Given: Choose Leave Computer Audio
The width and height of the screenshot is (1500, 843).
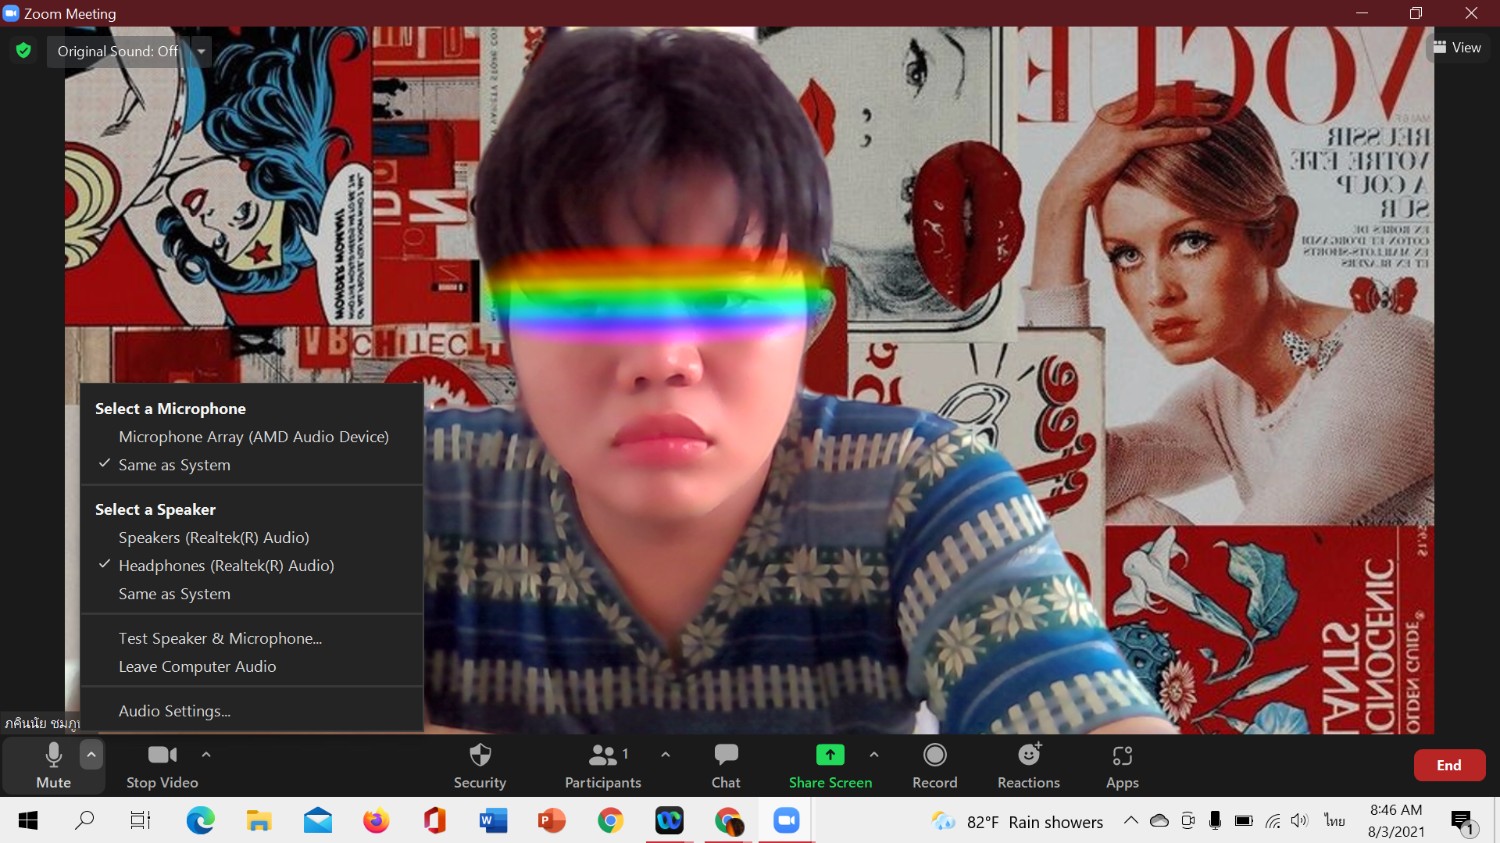Looking at the screenshot, I should tap(252, 666).
